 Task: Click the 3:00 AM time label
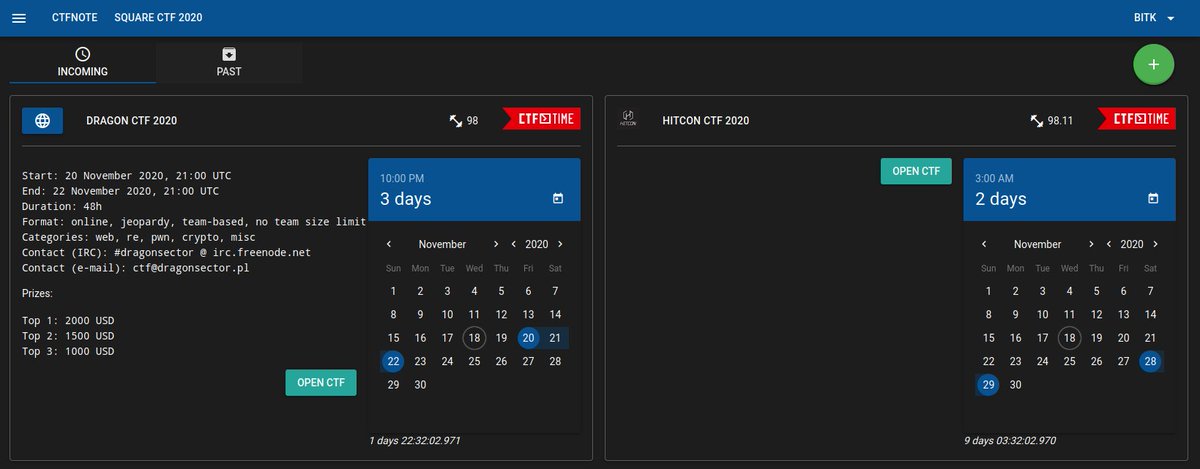coord(993,178)
